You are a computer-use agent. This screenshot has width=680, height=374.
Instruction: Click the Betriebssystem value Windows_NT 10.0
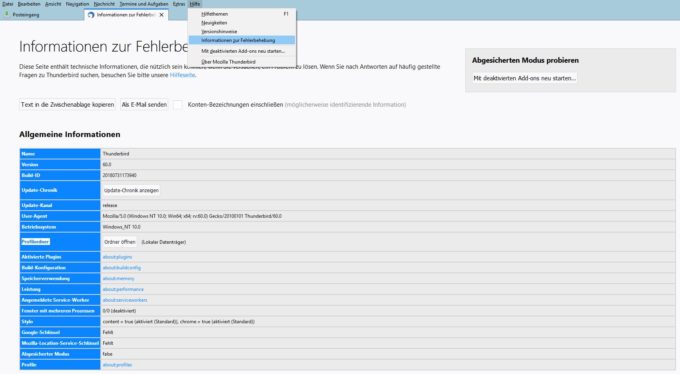pyautogui.click(x=122, y=227)
